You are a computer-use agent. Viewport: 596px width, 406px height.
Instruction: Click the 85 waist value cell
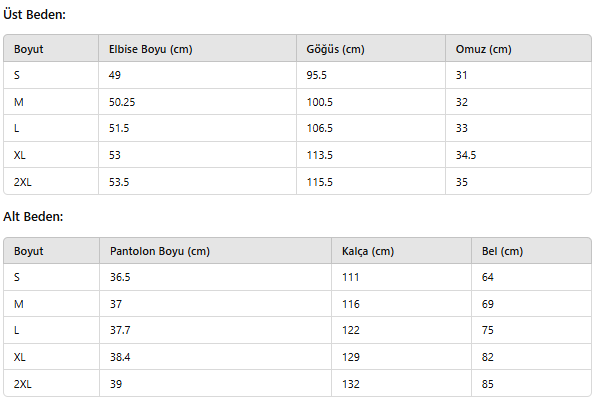[x=531, y=383]
